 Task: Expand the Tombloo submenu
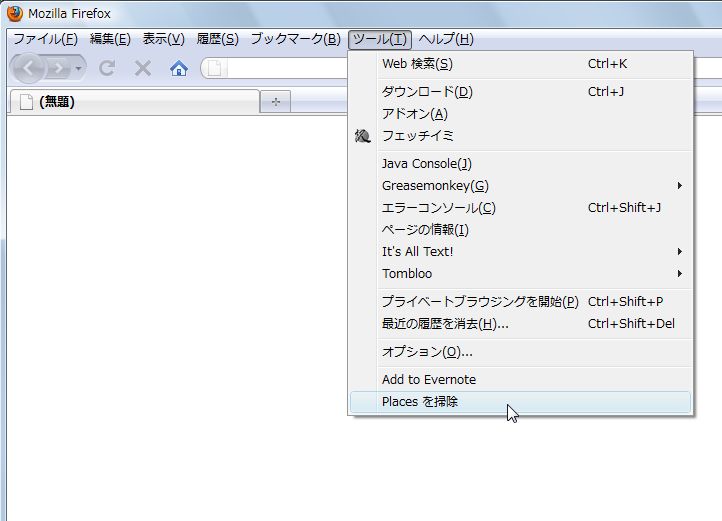[520, 274]
